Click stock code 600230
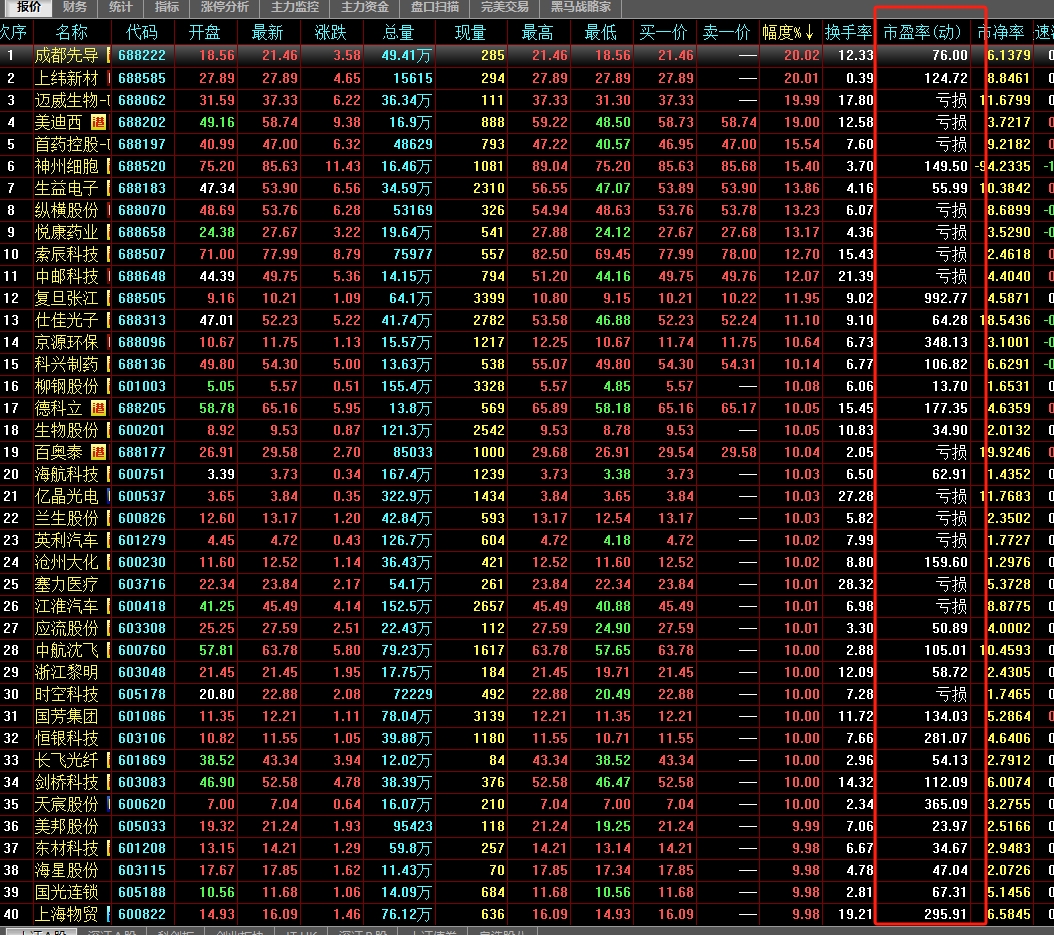 pyautogui.click(x=142, y=562)
